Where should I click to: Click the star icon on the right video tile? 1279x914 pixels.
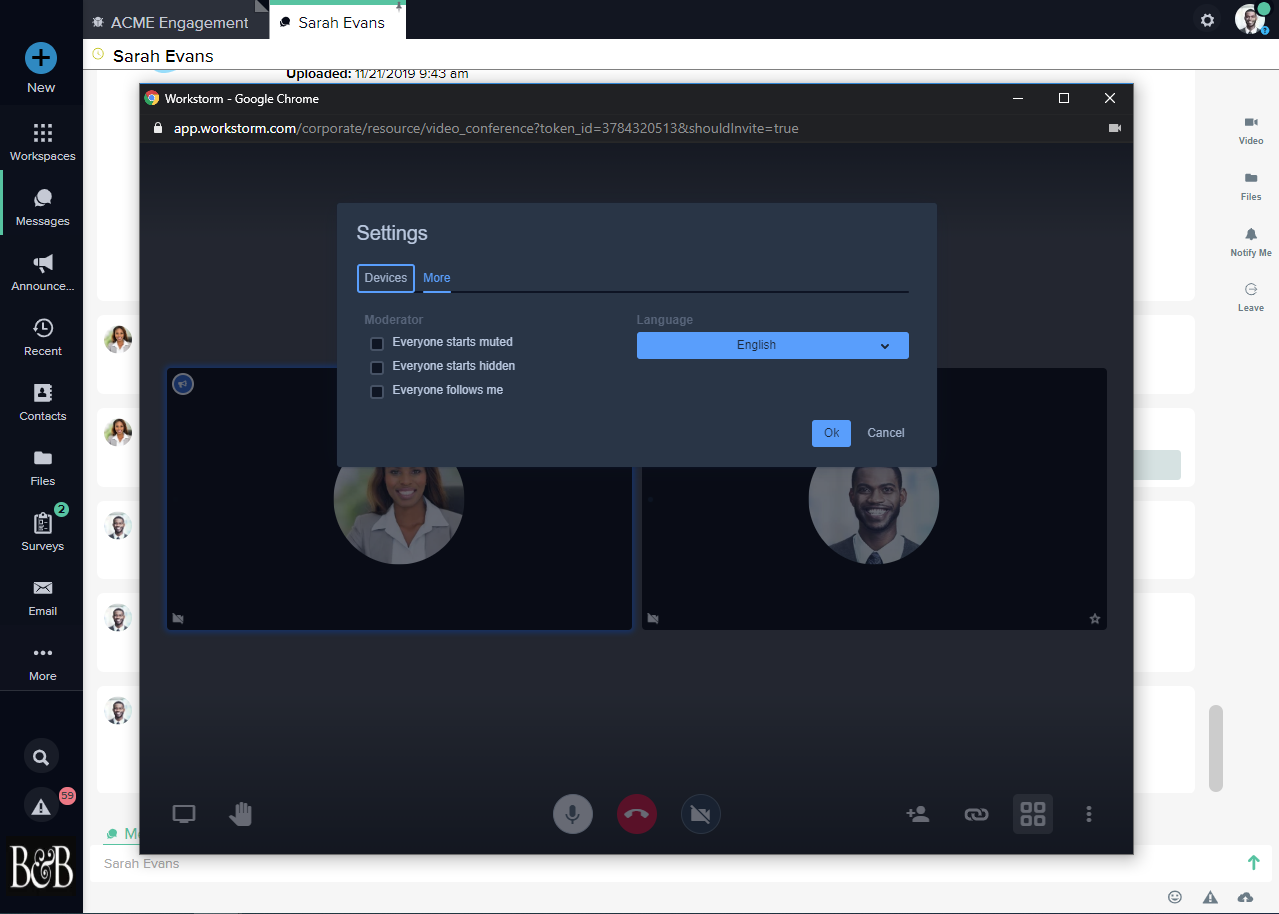(x=1095, y=619)
